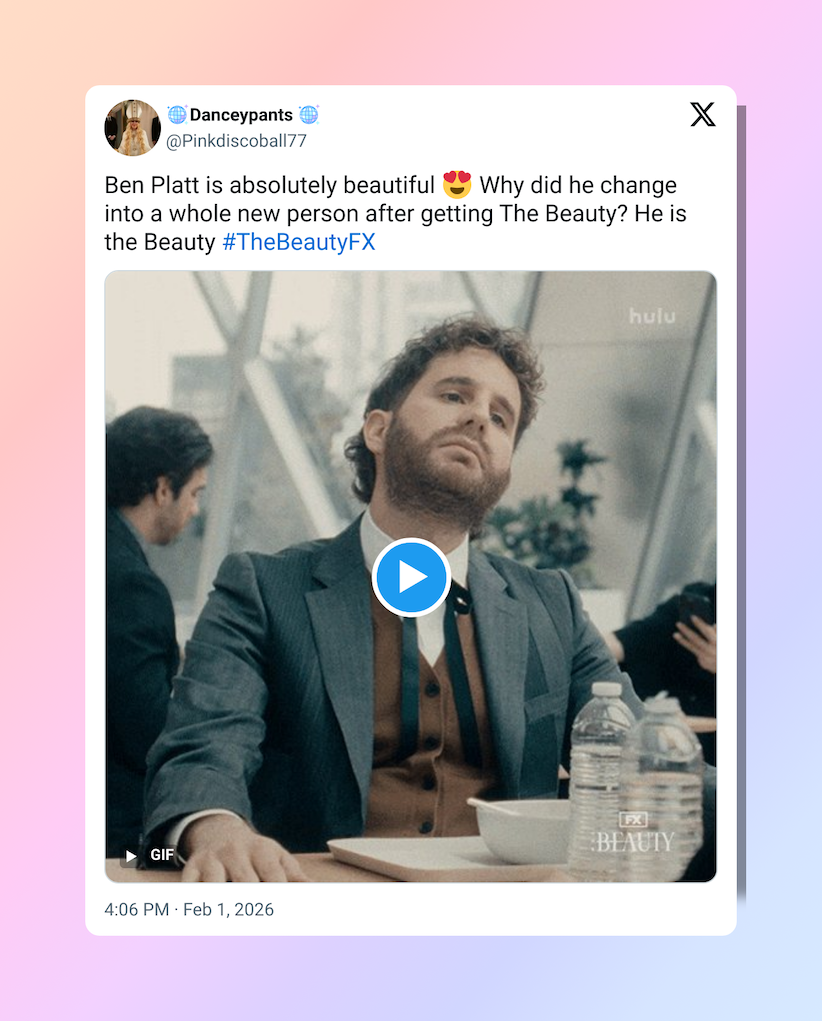Click the hulu watermark on the video
This screenshot has height=1021, width=822.
652,316
